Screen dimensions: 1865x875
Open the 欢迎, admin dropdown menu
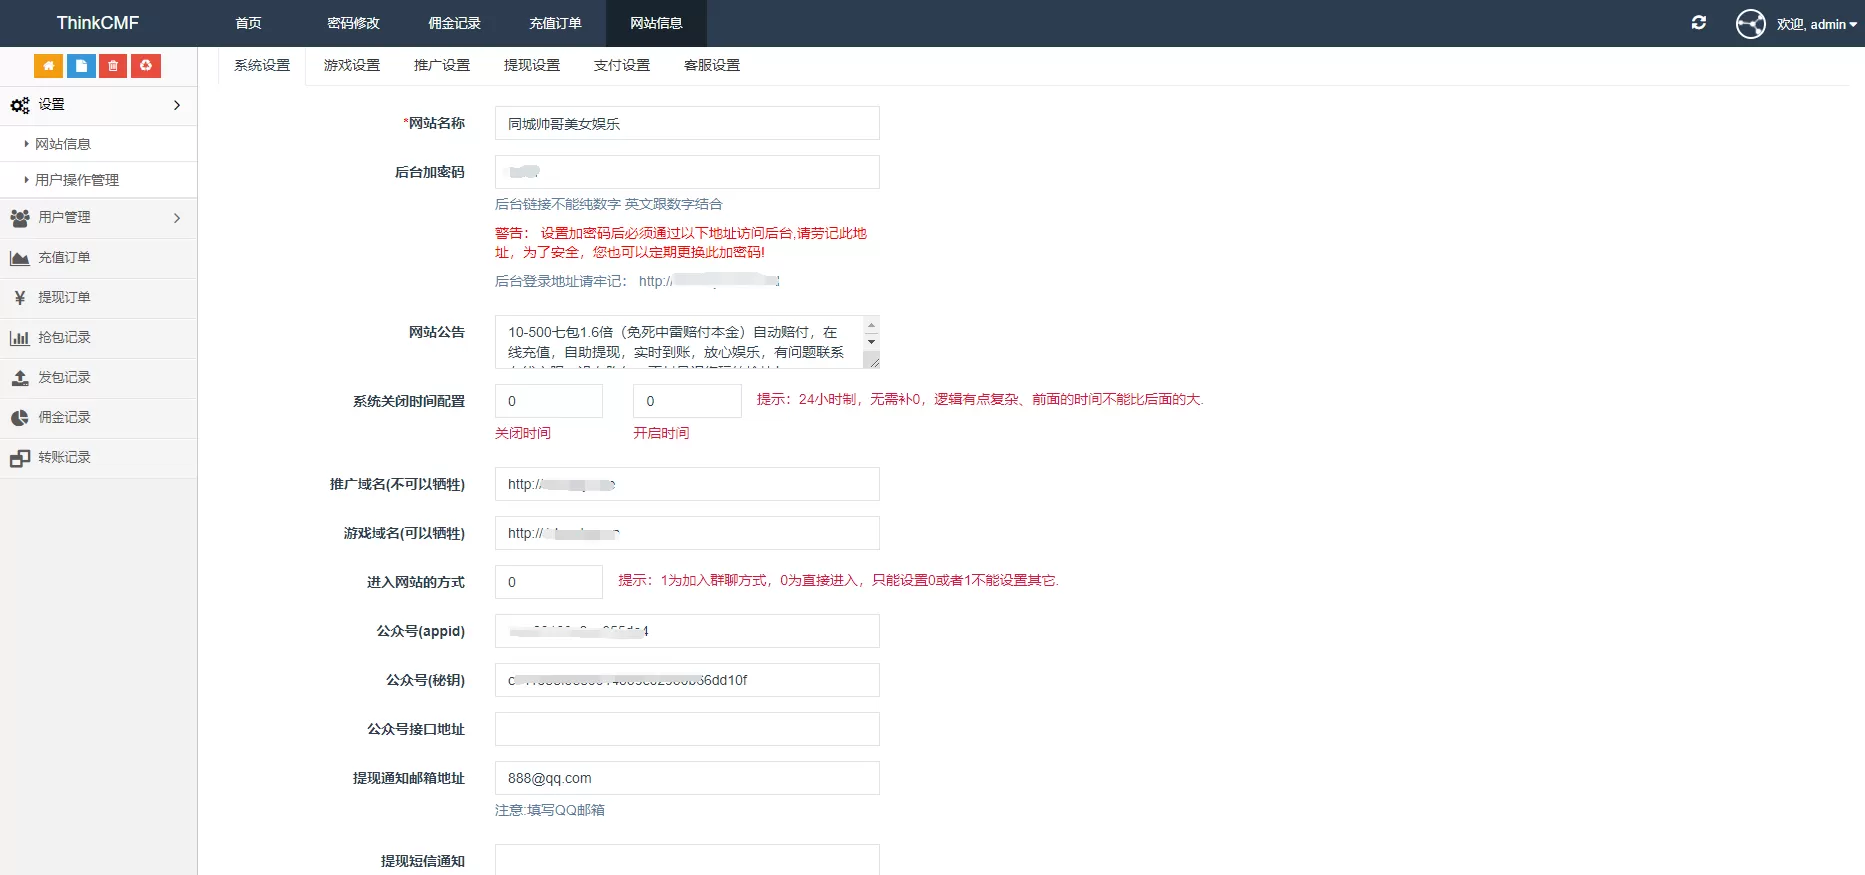[x=1816, y=24]
